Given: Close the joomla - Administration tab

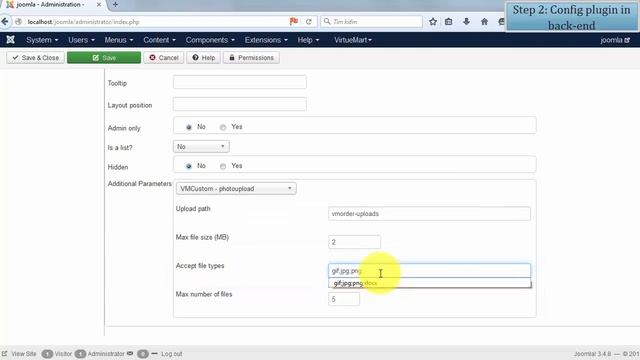Looking at the screenshot, I should (x=99, y=4).
